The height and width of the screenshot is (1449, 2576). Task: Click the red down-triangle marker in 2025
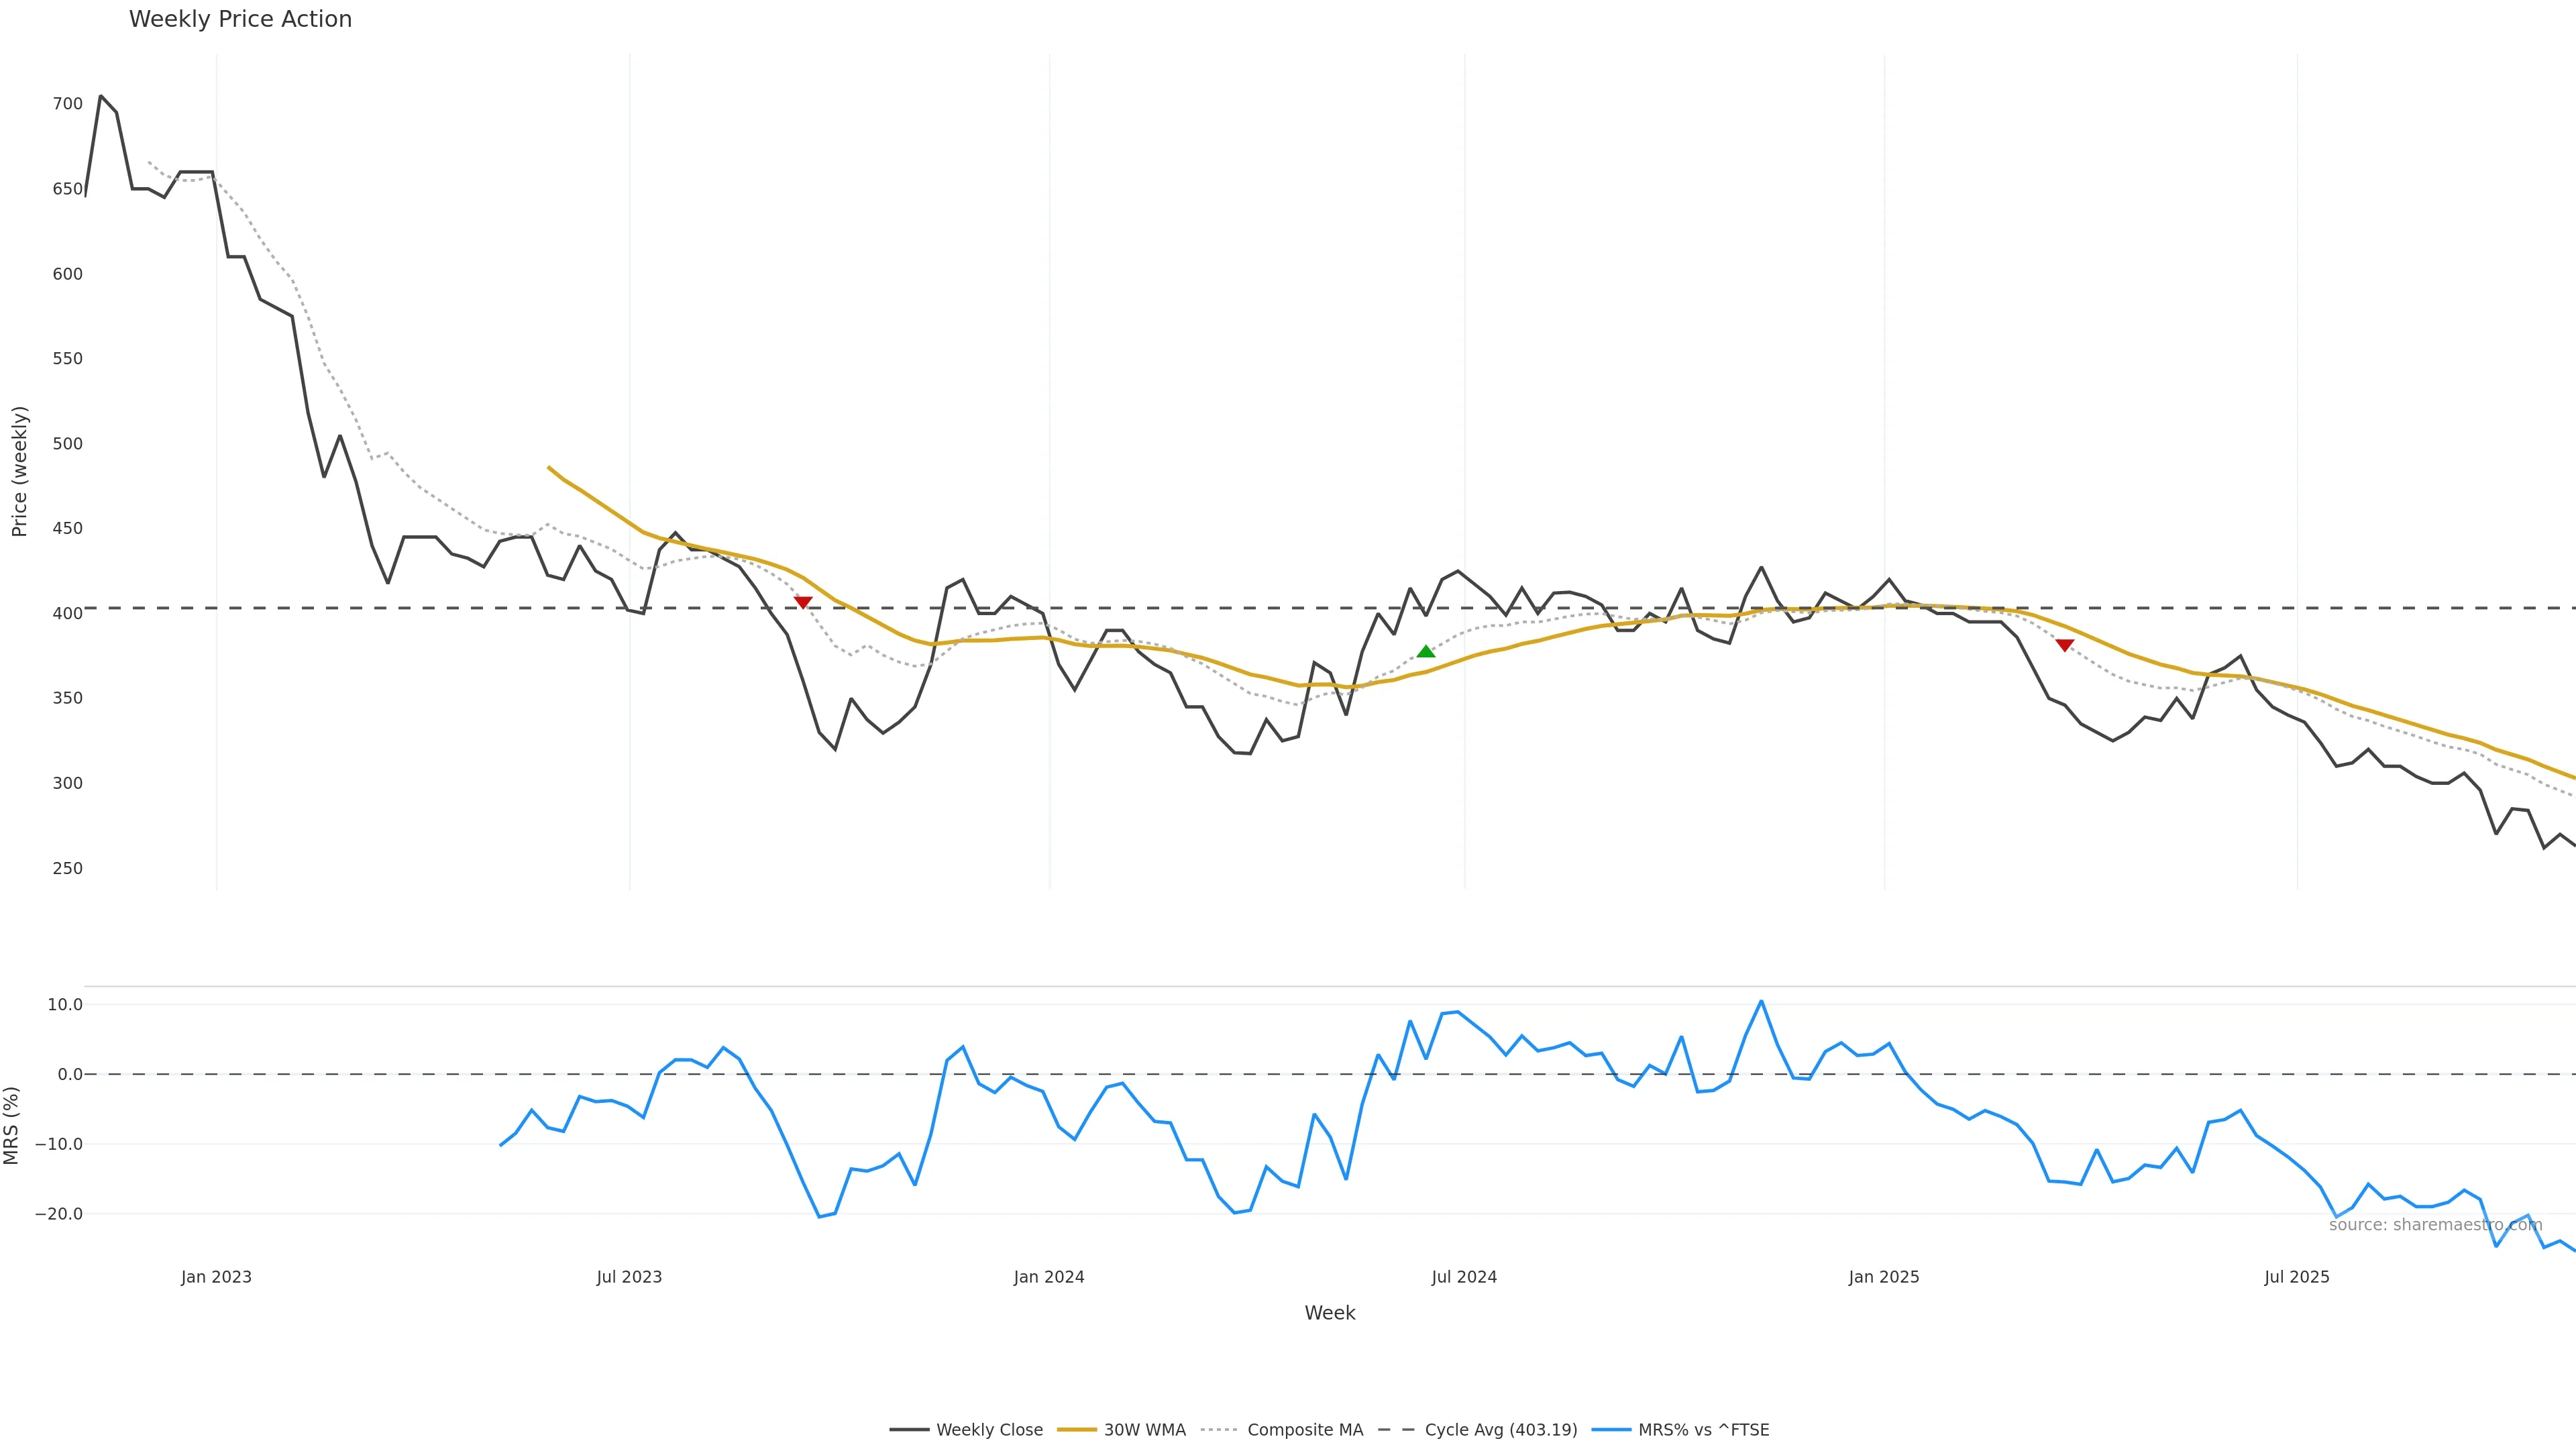(2064, 645)
